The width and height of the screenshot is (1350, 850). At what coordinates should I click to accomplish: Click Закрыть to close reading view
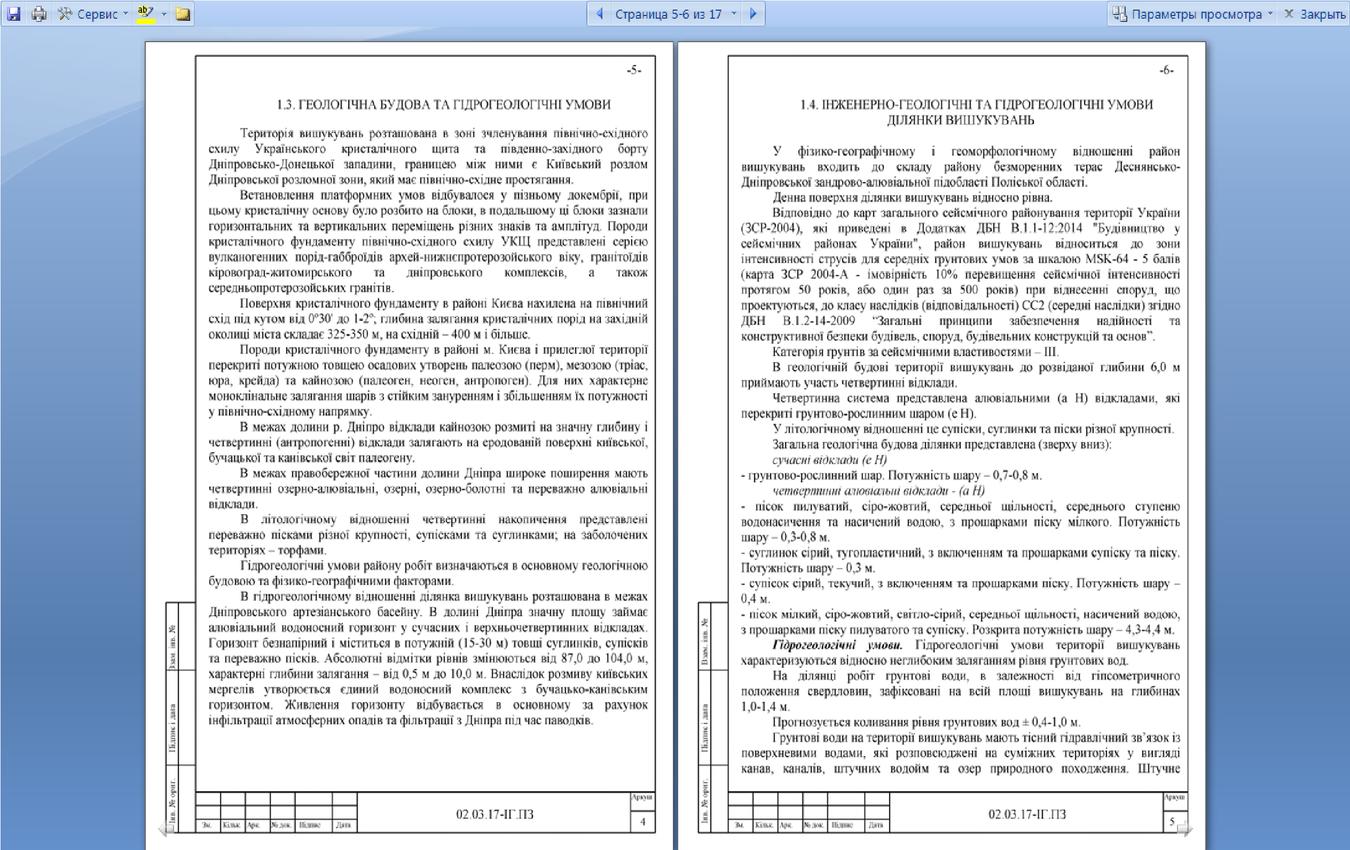[1315, 14]
